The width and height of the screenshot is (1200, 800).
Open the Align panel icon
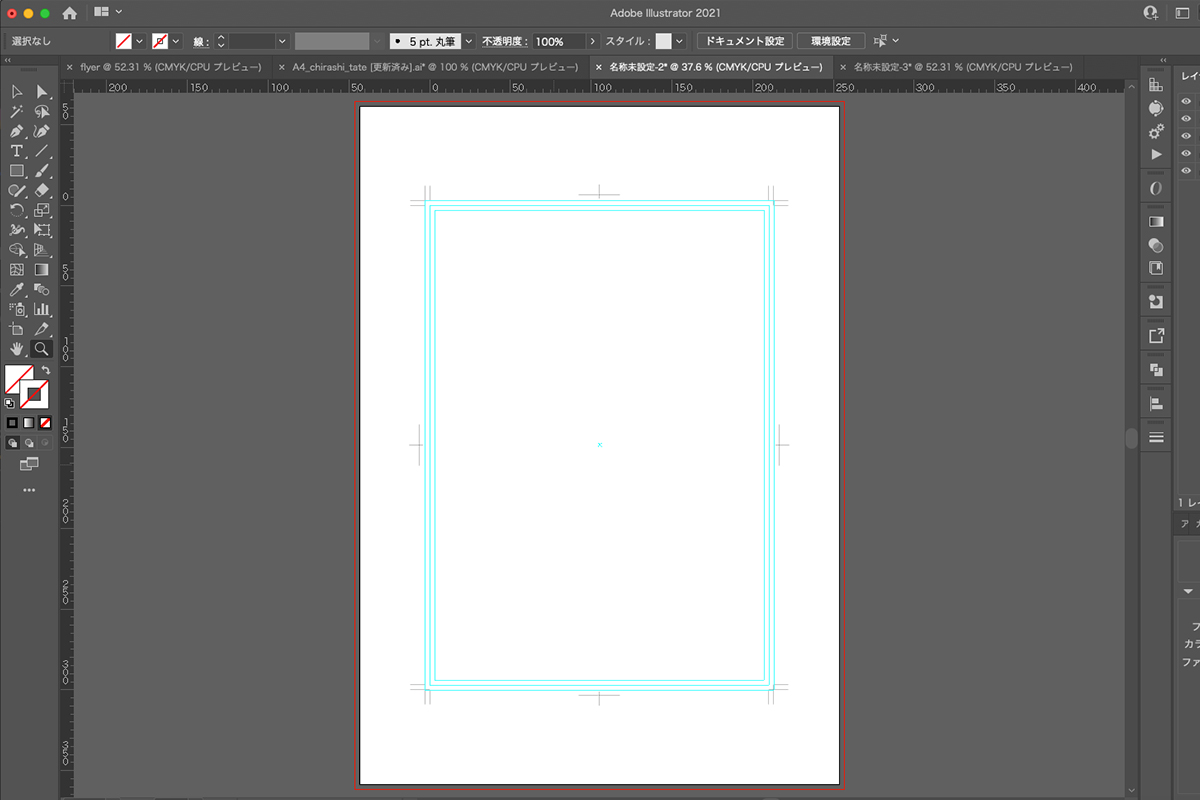1156,403
